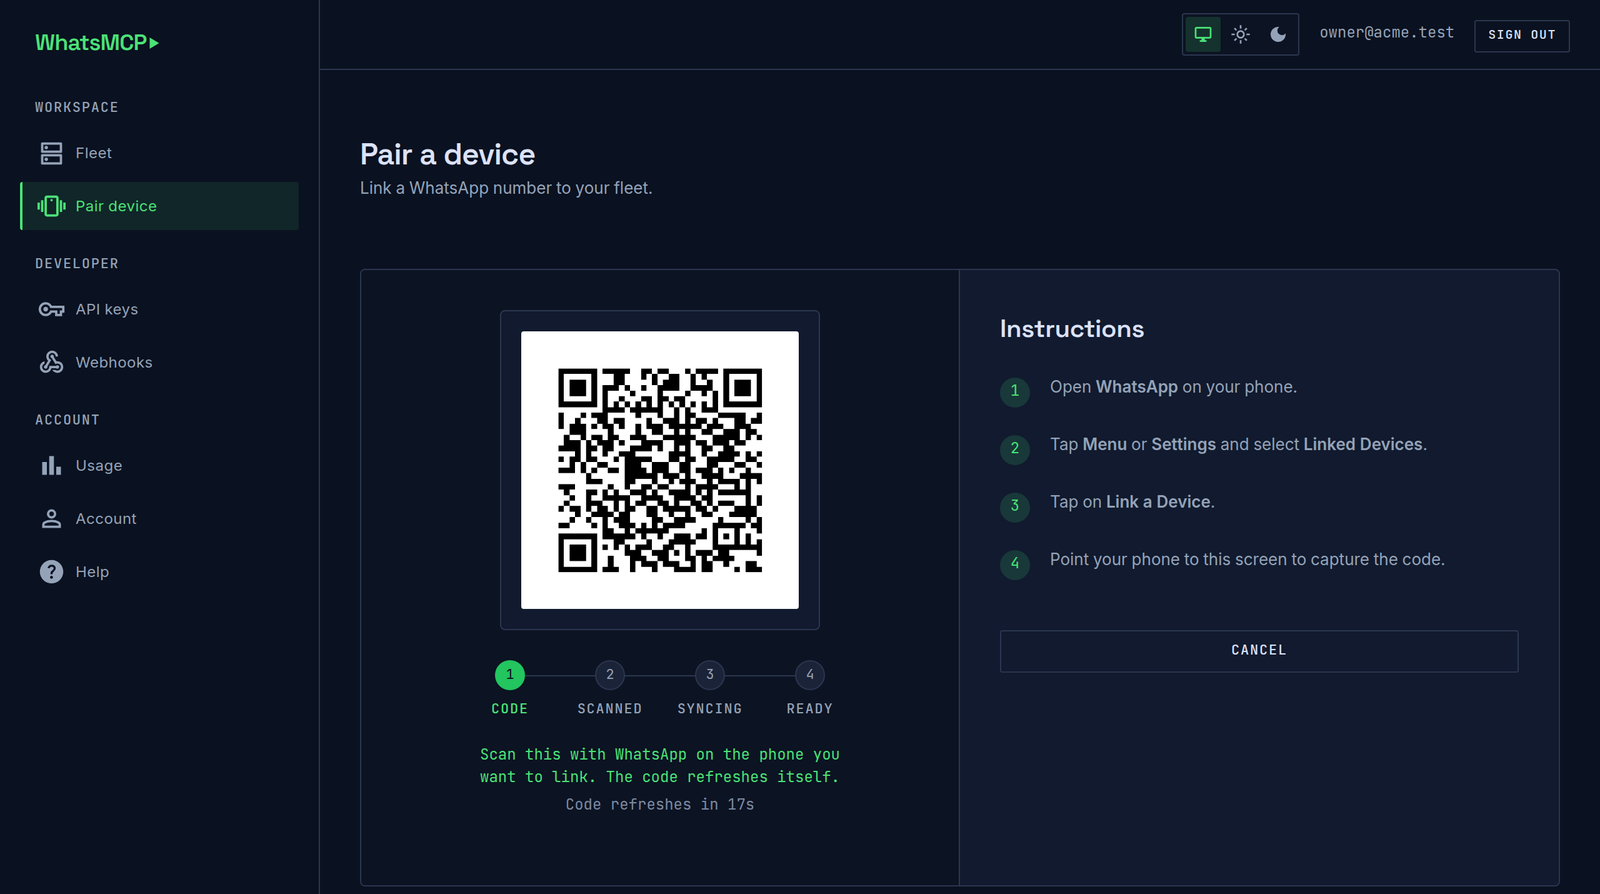1600x894 pixels.
Task: Click step 4 Ready progress circle
Action: tap(810, 675)
